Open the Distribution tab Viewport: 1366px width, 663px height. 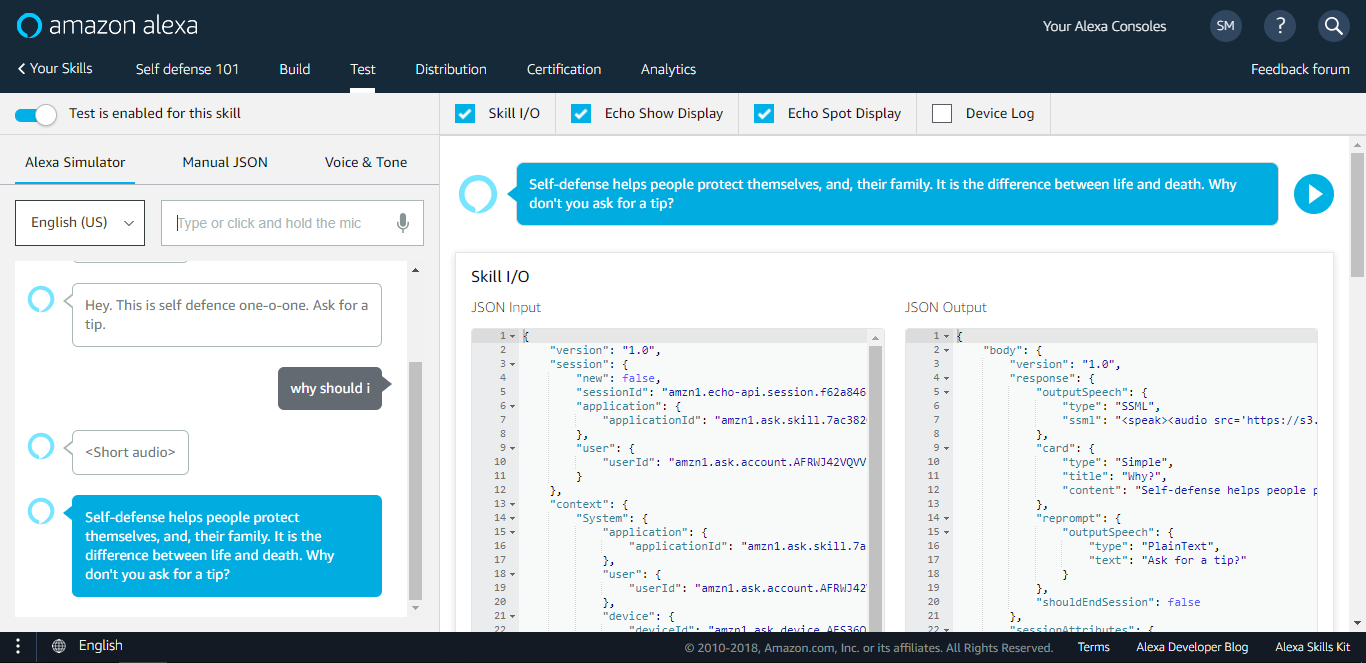(451, 69)
